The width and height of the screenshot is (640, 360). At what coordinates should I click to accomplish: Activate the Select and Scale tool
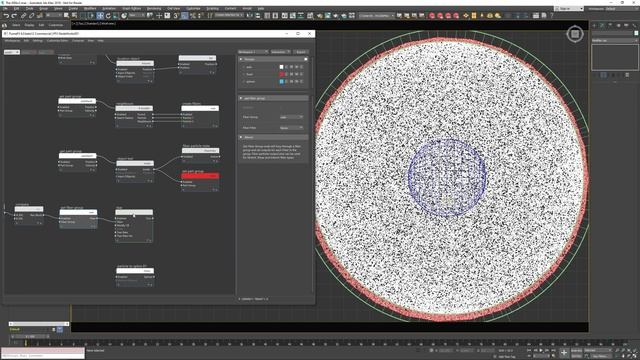116,16
